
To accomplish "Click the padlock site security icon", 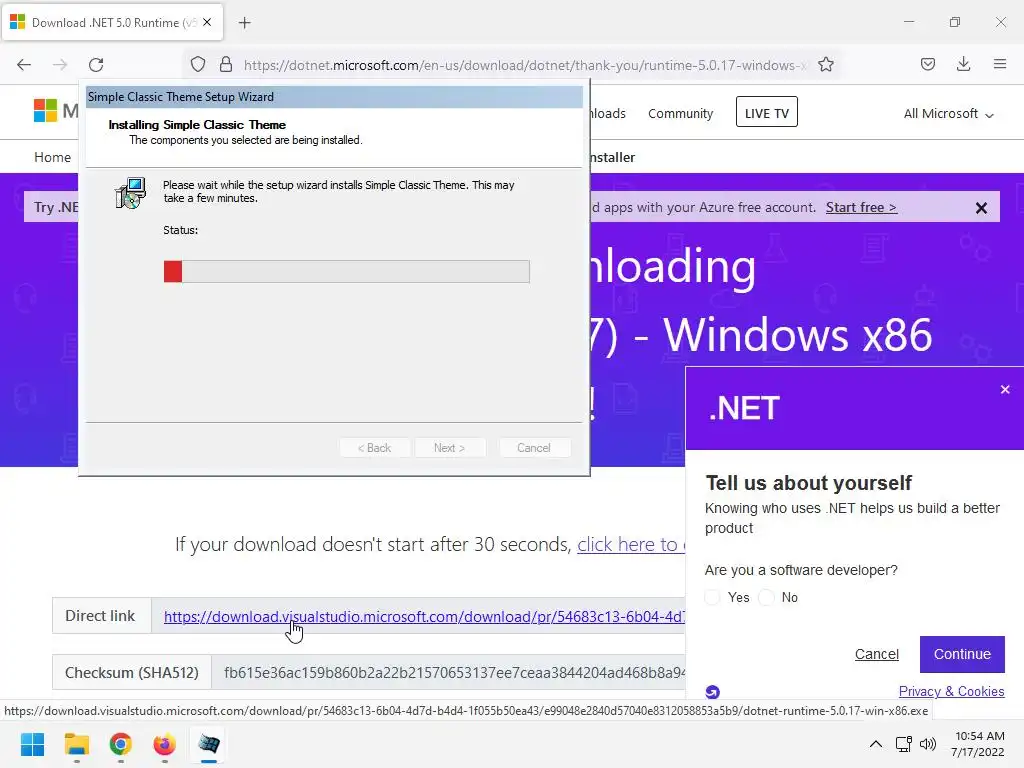I will [x=226, y=64].
